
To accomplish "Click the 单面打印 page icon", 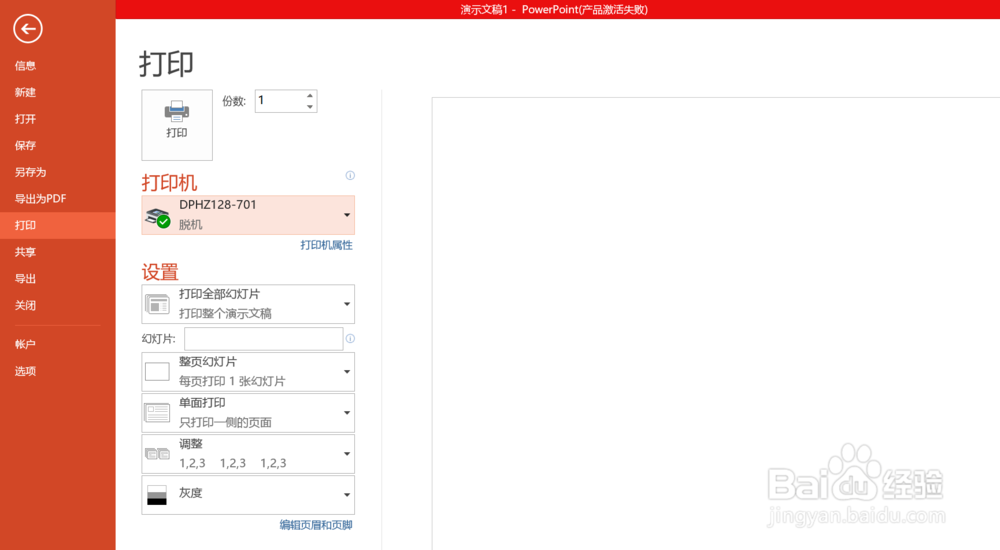I will tap(157, 413).
